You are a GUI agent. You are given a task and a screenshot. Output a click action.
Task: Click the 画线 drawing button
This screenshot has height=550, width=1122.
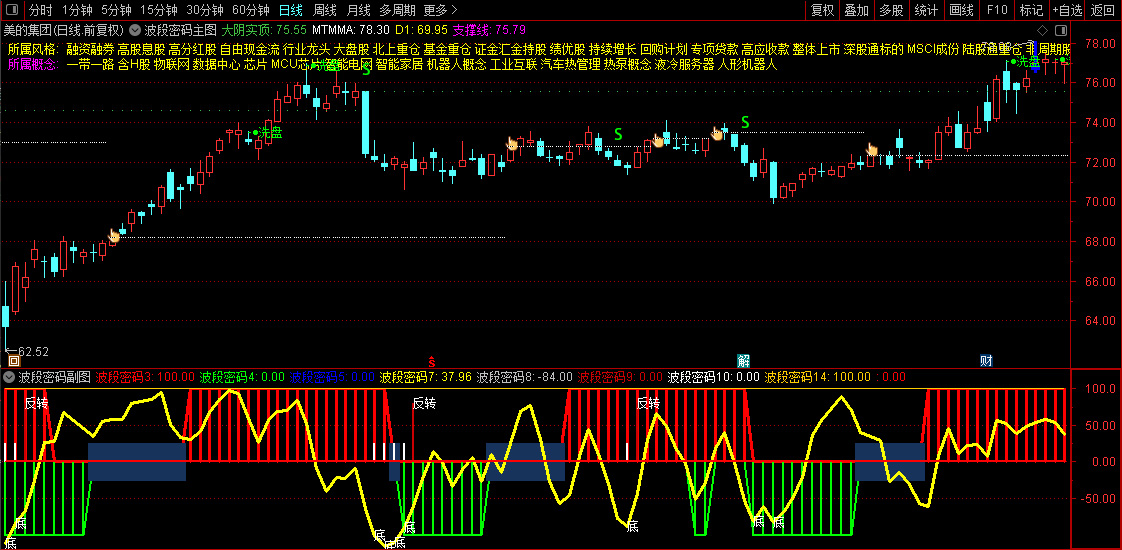[x=961, y=10]
